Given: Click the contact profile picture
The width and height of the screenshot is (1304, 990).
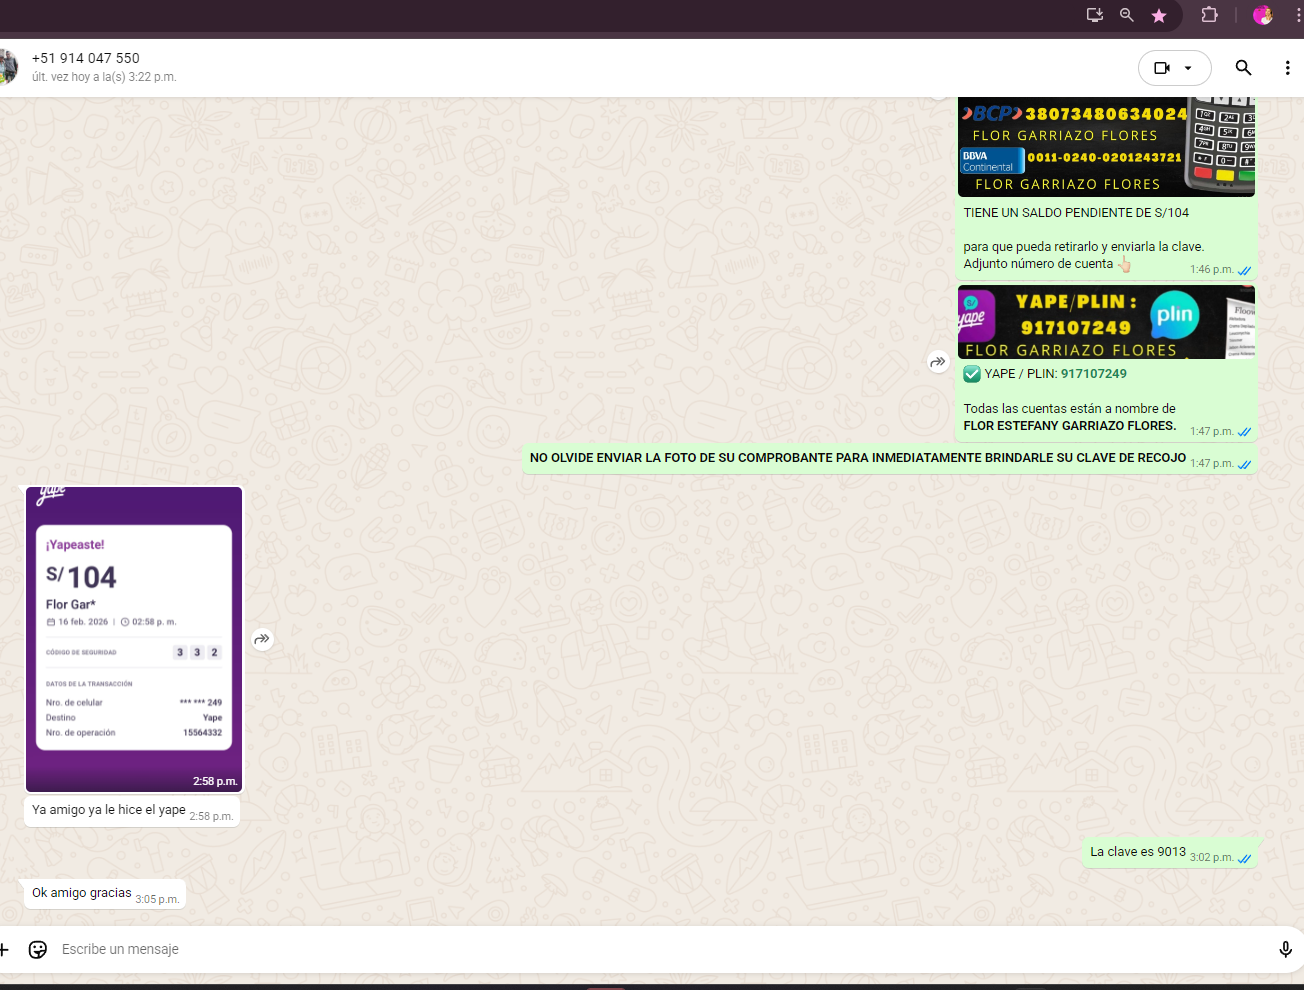Looking at the screenshot, I should [x=8, y=67].
